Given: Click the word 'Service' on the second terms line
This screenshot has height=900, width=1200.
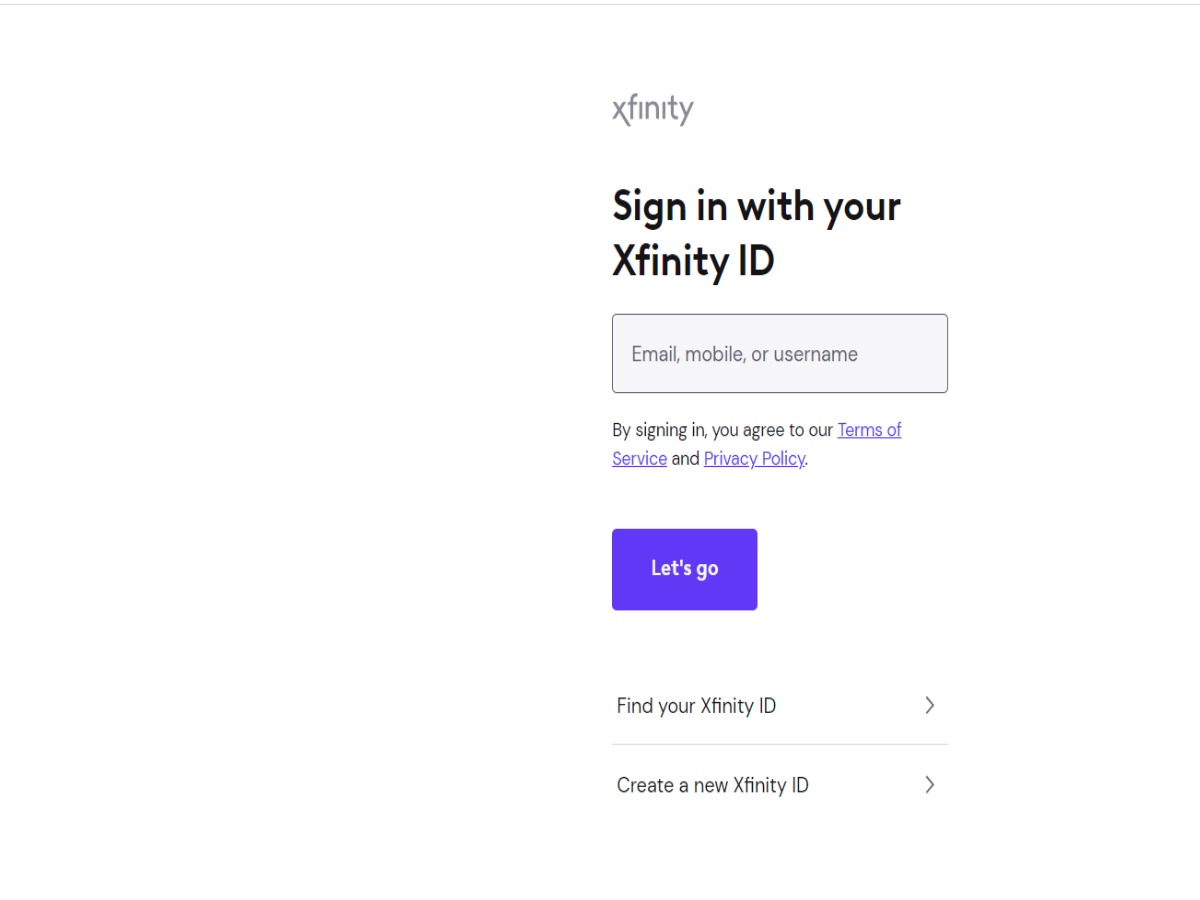Looking at the screenshot, I should pos(639,459).
